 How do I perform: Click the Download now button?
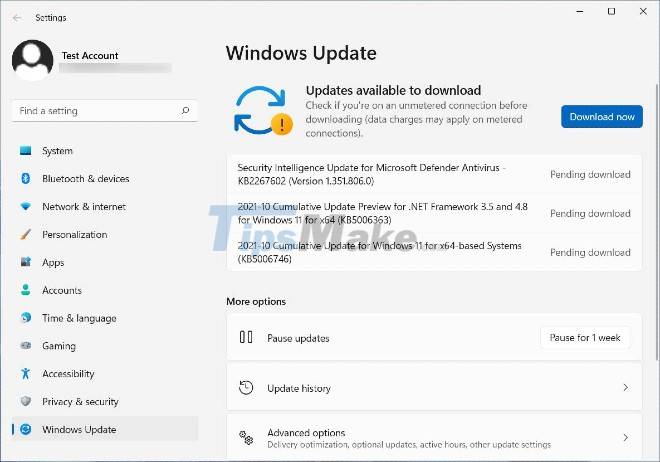(x=601, y=117)
